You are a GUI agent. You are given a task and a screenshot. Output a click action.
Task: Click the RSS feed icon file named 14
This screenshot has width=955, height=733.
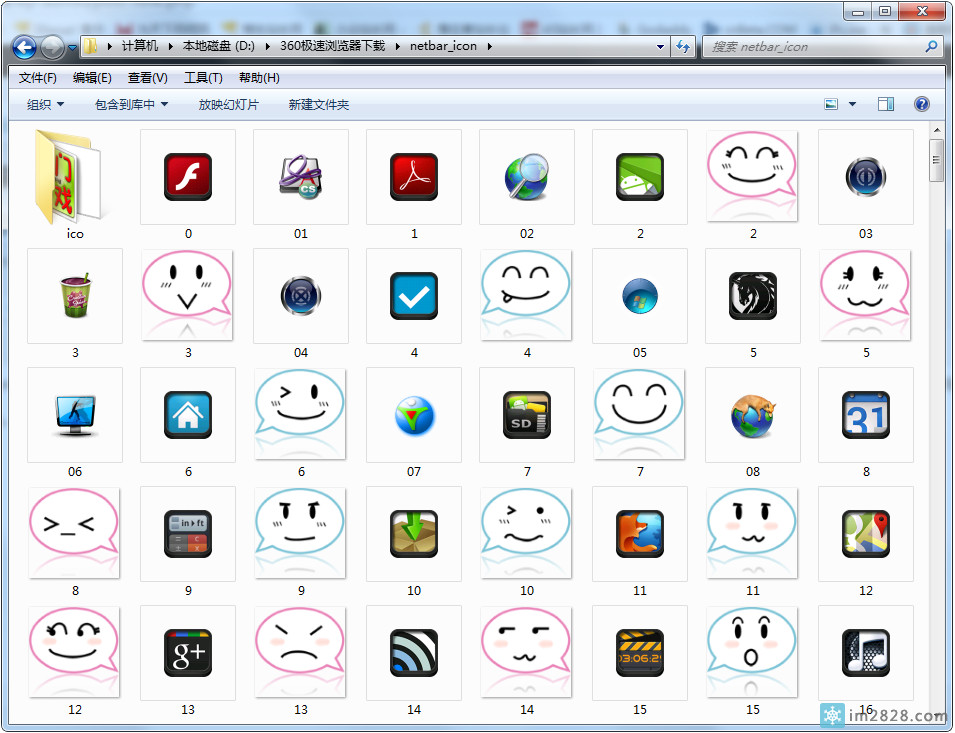(414, 654)
